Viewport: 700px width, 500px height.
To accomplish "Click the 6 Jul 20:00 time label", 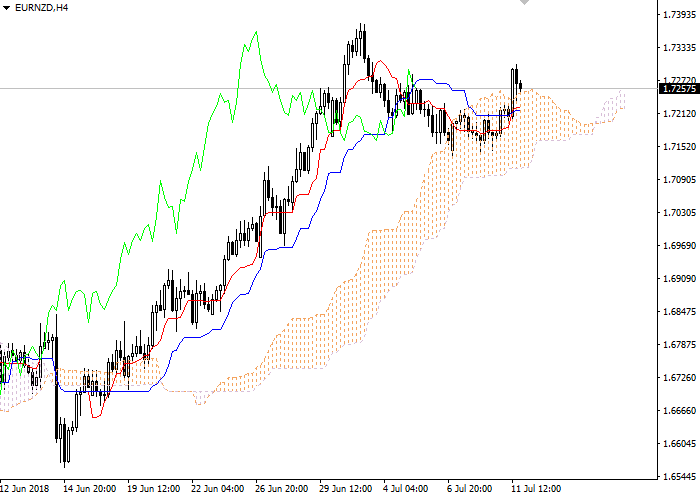I will [x=470, y=488].
